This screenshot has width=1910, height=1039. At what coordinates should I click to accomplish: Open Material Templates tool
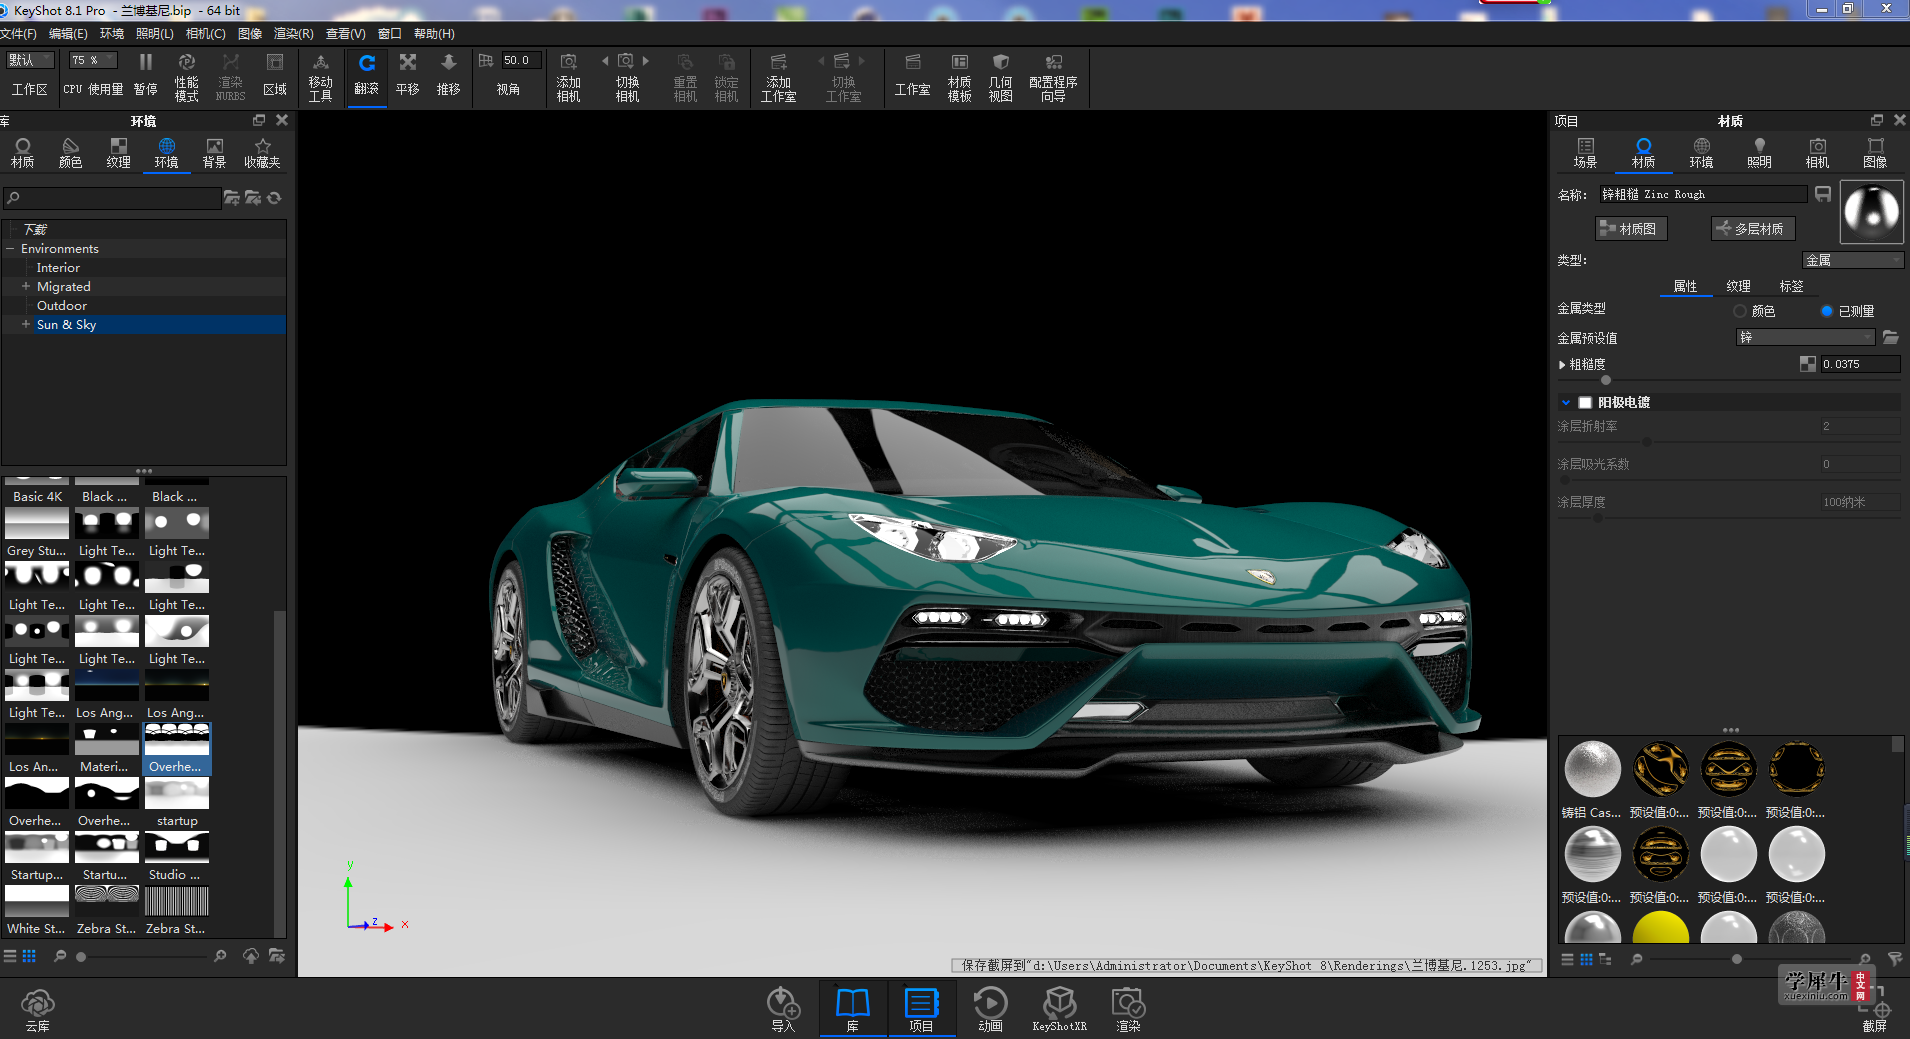point(960,77)
